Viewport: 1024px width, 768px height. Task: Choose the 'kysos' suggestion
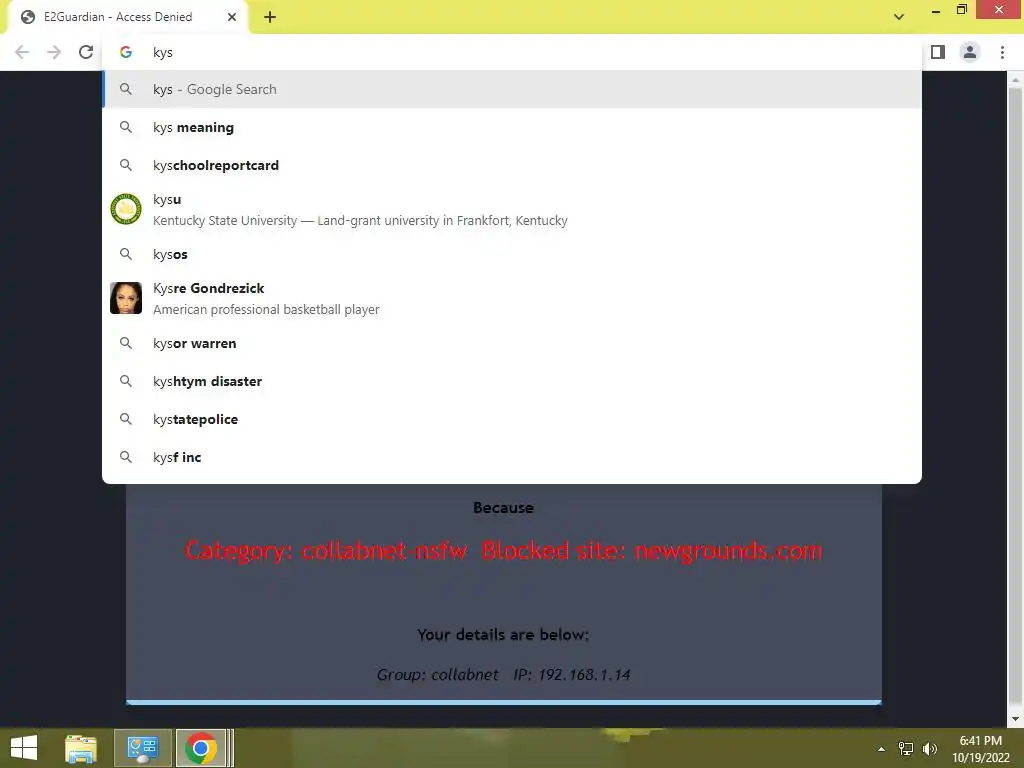coord(512,254)
